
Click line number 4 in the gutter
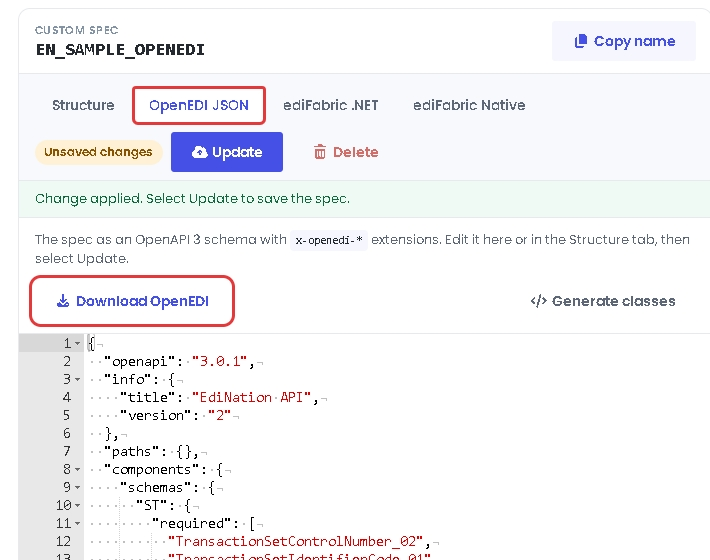pyautogui.click(x=67, y=397)
